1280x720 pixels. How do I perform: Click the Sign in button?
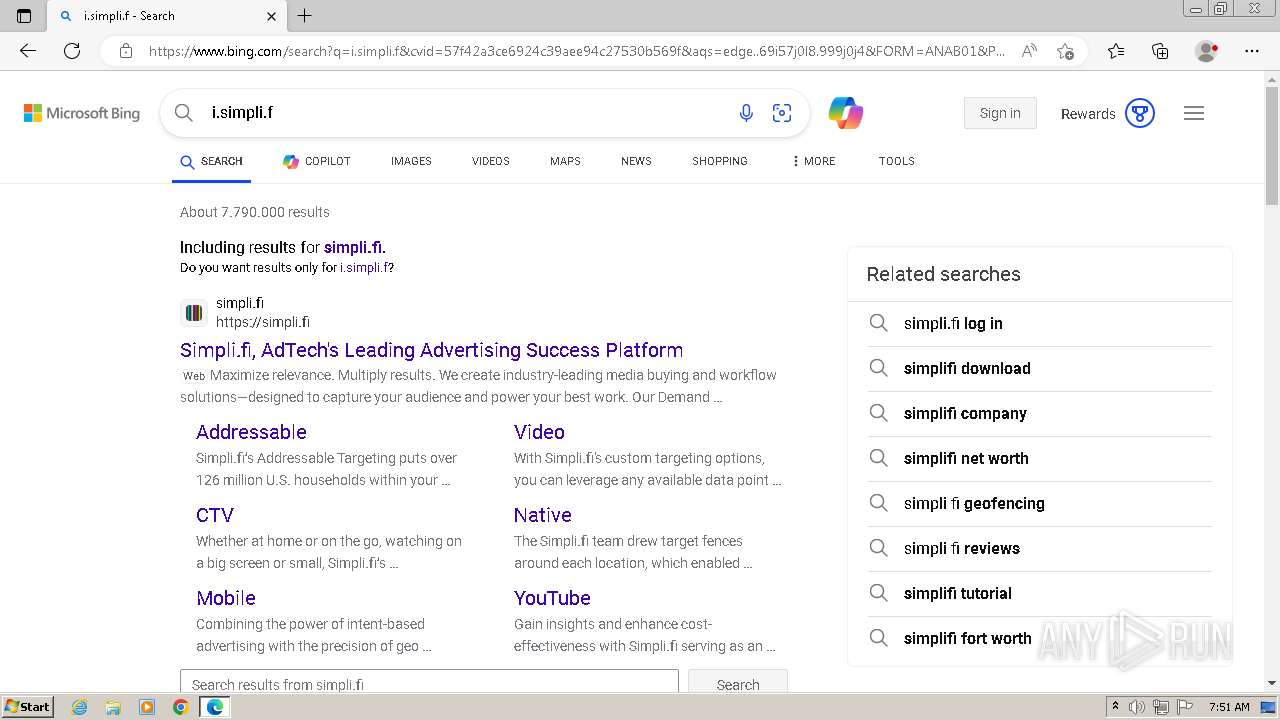[1000, 113]
